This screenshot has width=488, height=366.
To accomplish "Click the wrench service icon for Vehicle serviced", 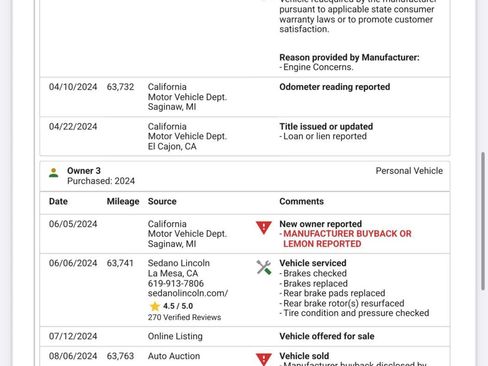I will [x=264, y=267].
